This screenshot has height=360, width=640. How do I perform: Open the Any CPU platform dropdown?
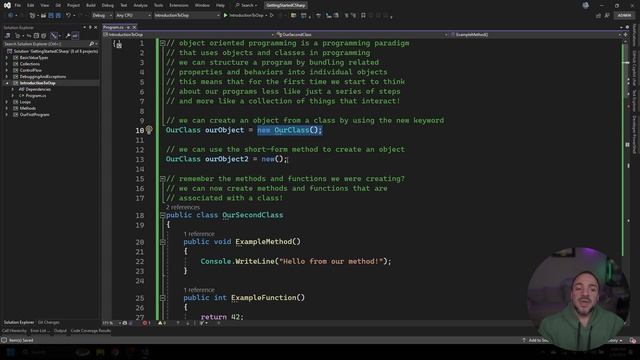pyautogui.click(x=133, y=15)
